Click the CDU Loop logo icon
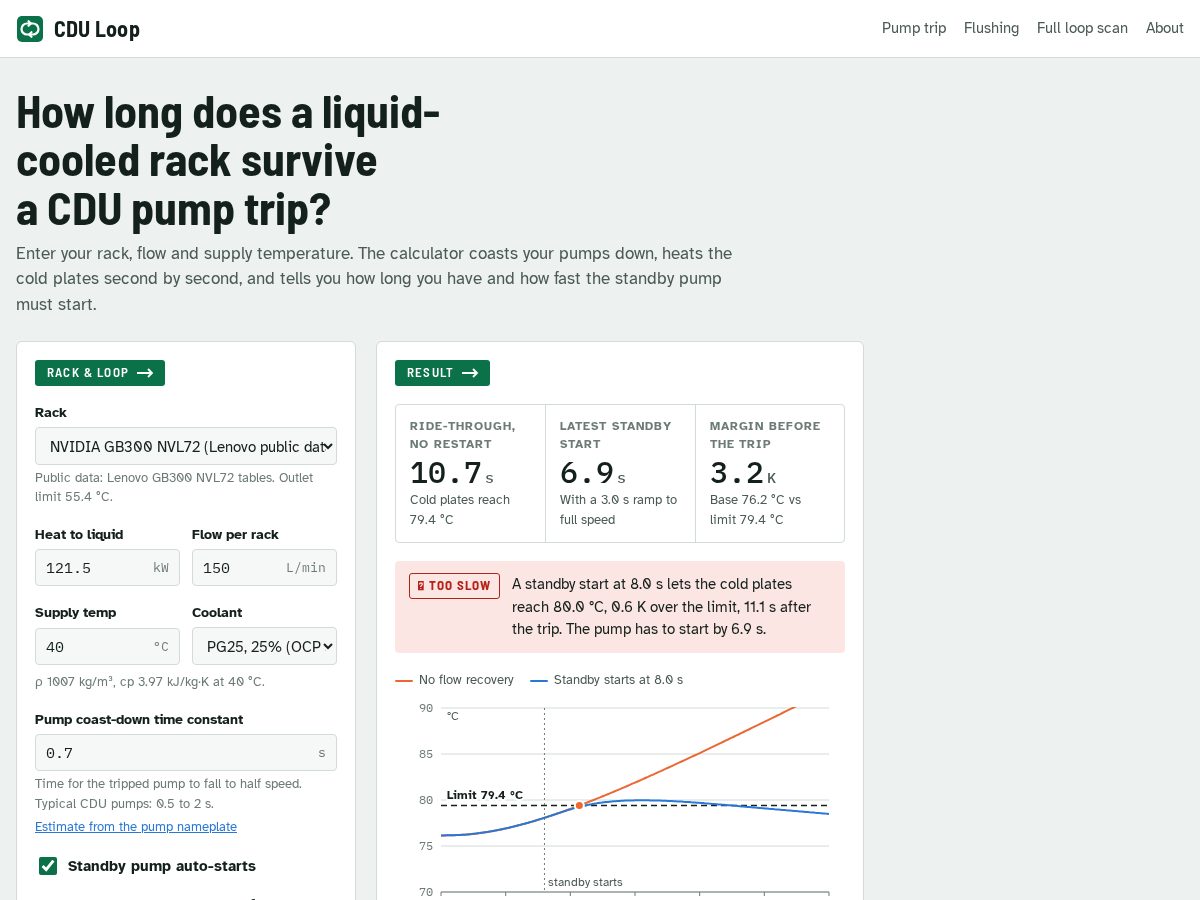The image size is (1200, 900). point(30,29)
